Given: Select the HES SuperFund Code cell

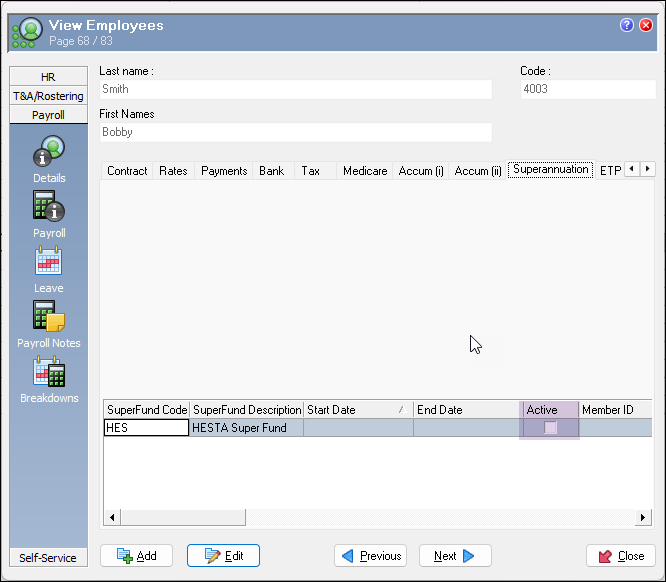Looking at the screenshot, I should tap(147, 427).
